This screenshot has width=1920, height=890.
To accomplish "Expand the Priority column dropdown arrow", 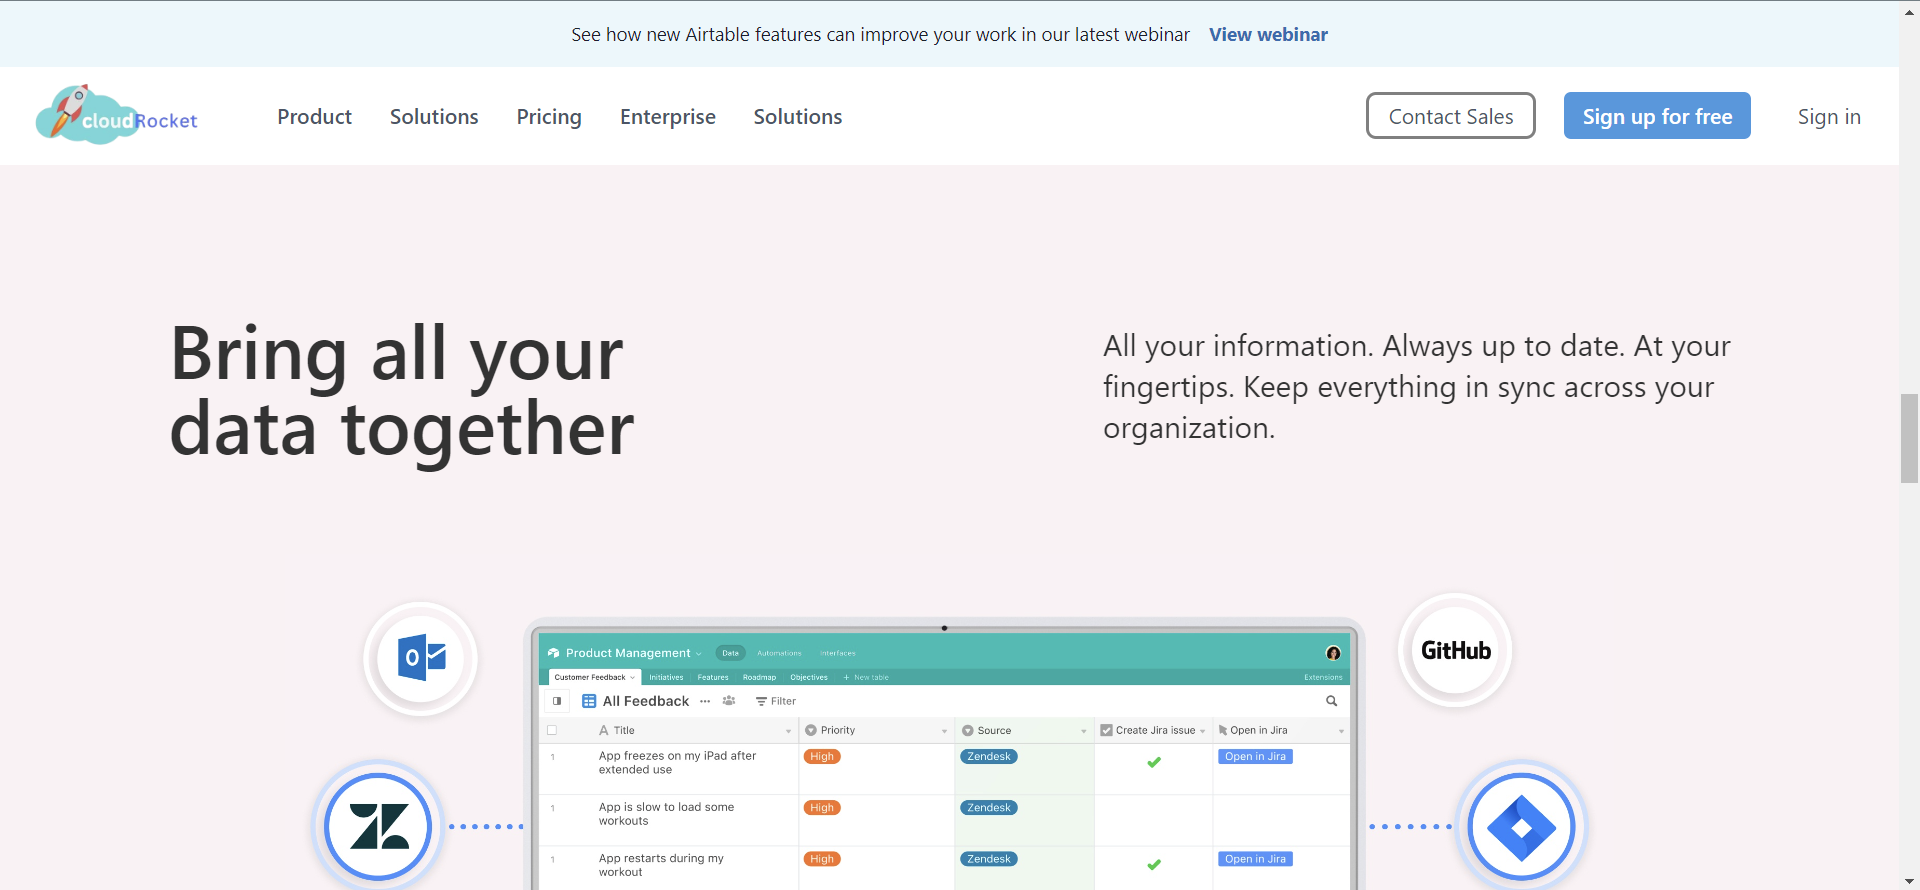I will pos(944,731).
